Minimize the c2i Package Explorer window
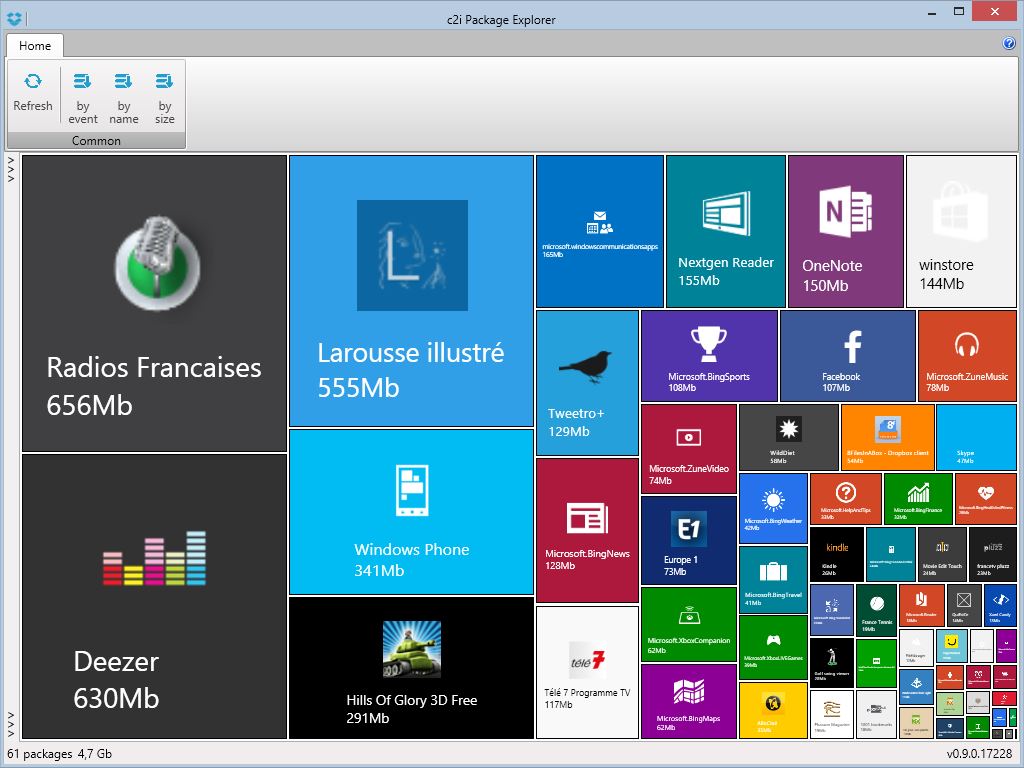The image size is (1024, 768). 933,11
